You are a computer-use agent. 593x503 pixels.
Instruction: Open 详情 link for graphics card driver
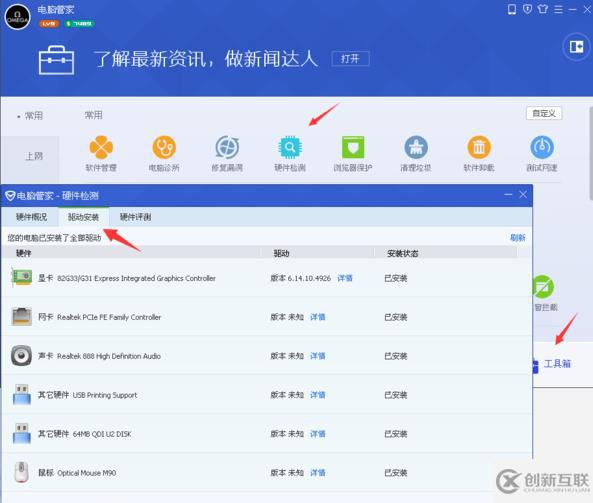(x=345, y=278)
